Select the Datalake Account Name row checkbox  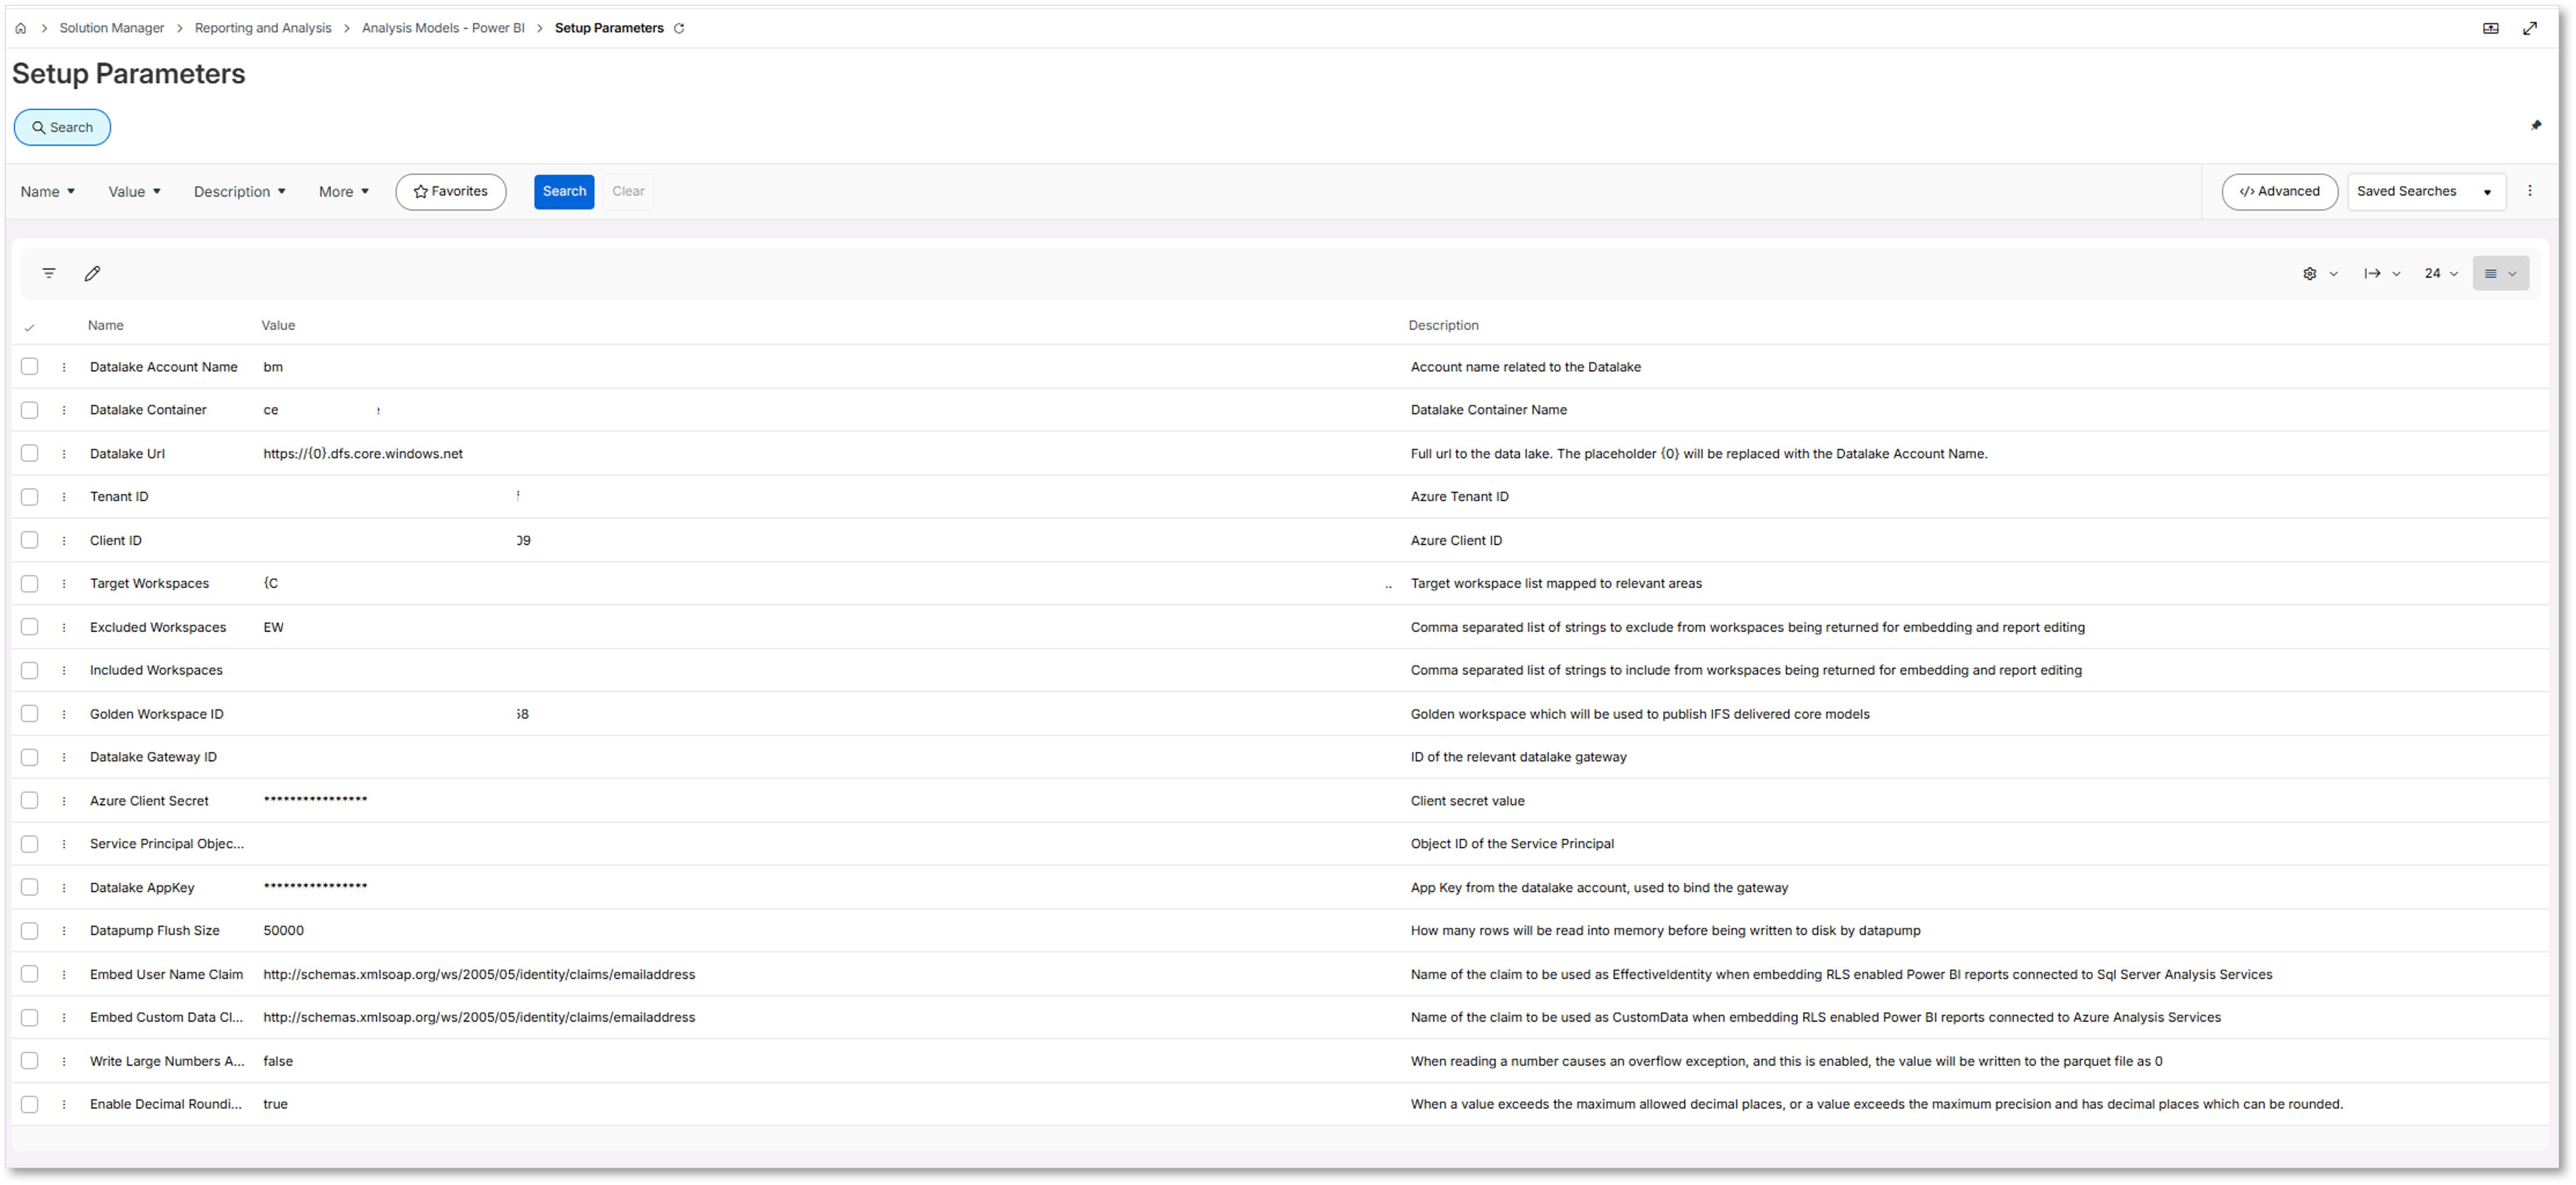click(30, 367)
